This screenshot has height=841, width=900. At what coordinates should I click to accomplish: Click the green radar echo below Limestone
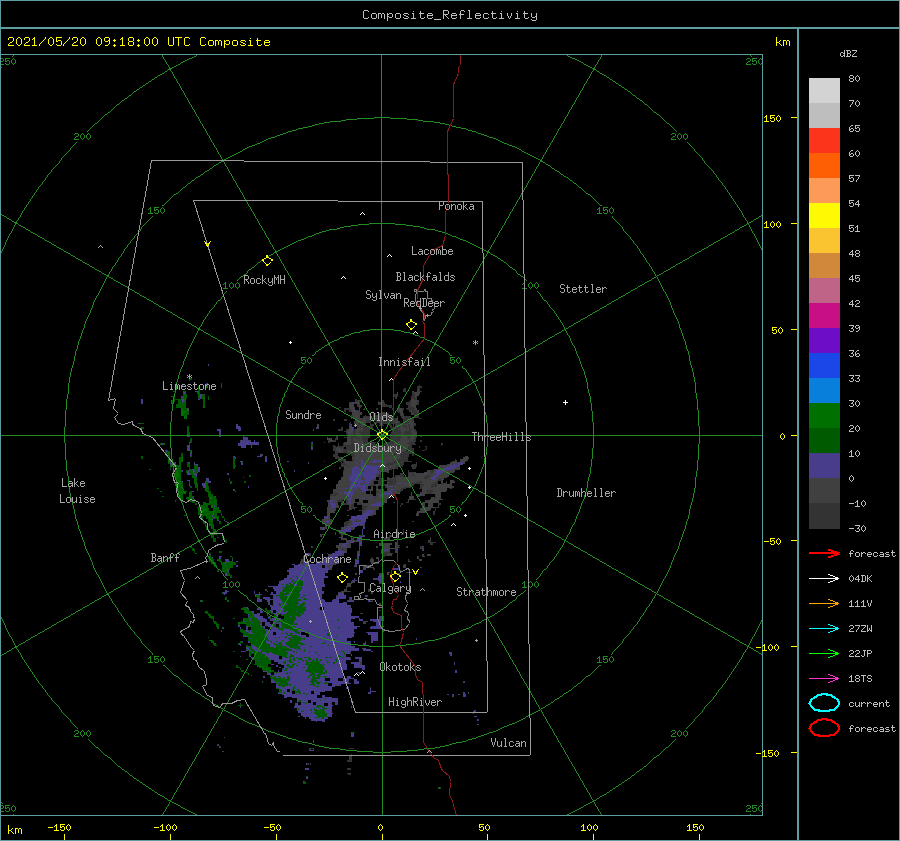click(183, 407)
